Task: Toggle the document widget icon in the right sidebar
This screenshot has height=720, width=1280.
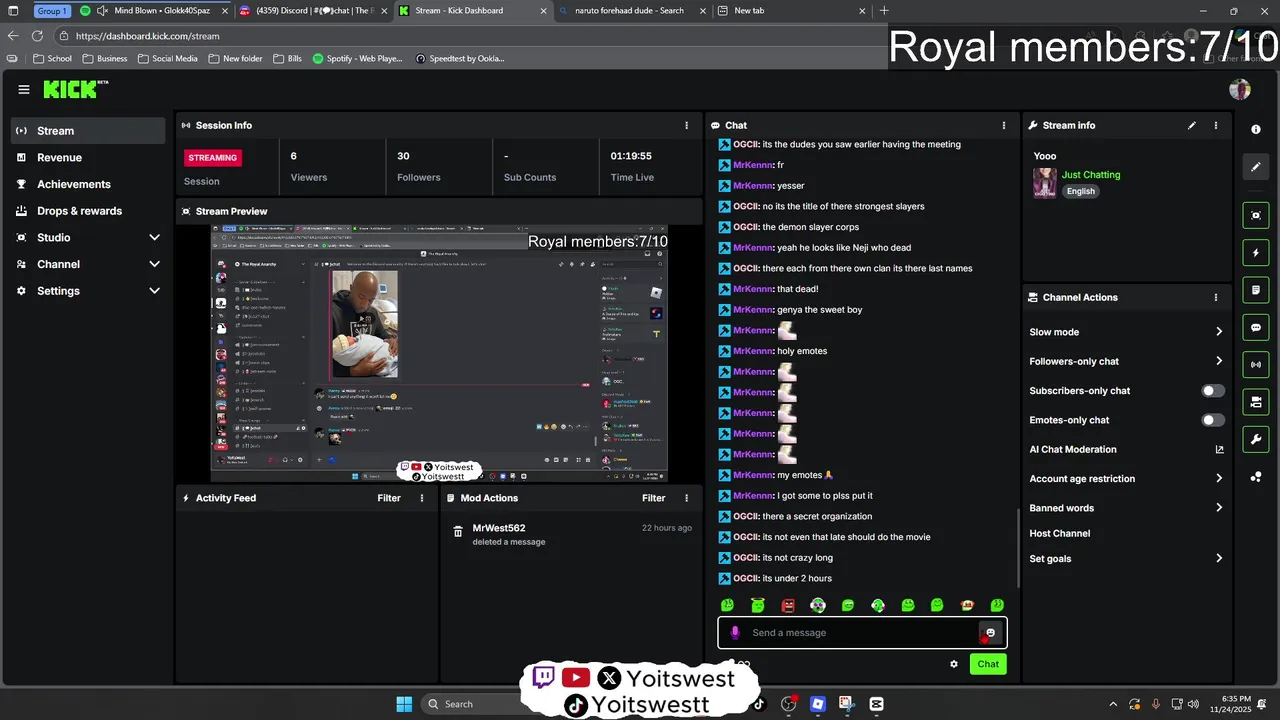Action: [1256, 290]
